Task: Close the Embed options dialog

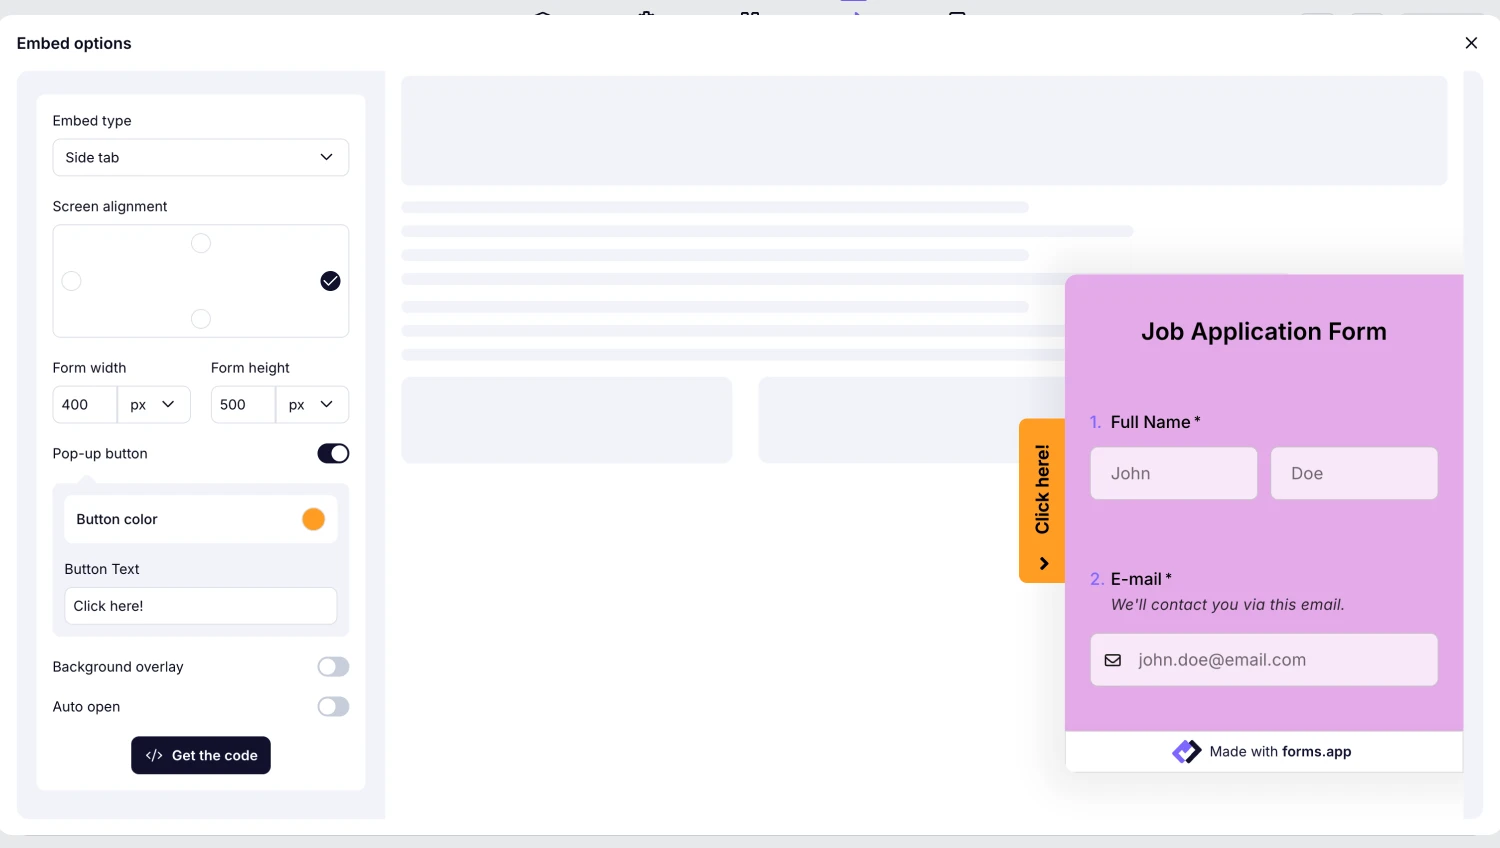Action: click(1471, 43)
